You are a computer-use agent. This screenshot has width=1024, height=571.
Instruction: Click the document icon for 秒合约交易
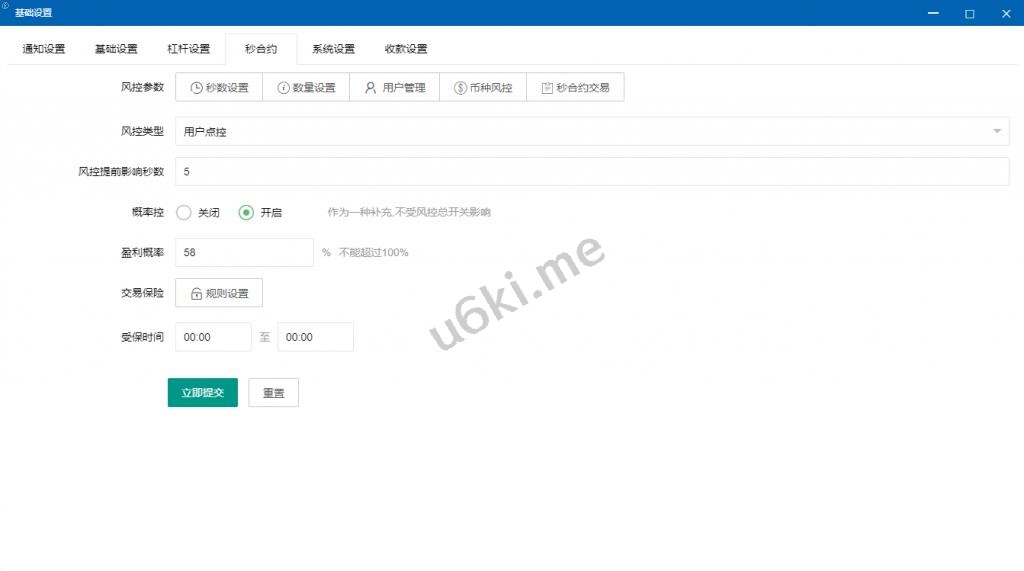click(547, 88)
